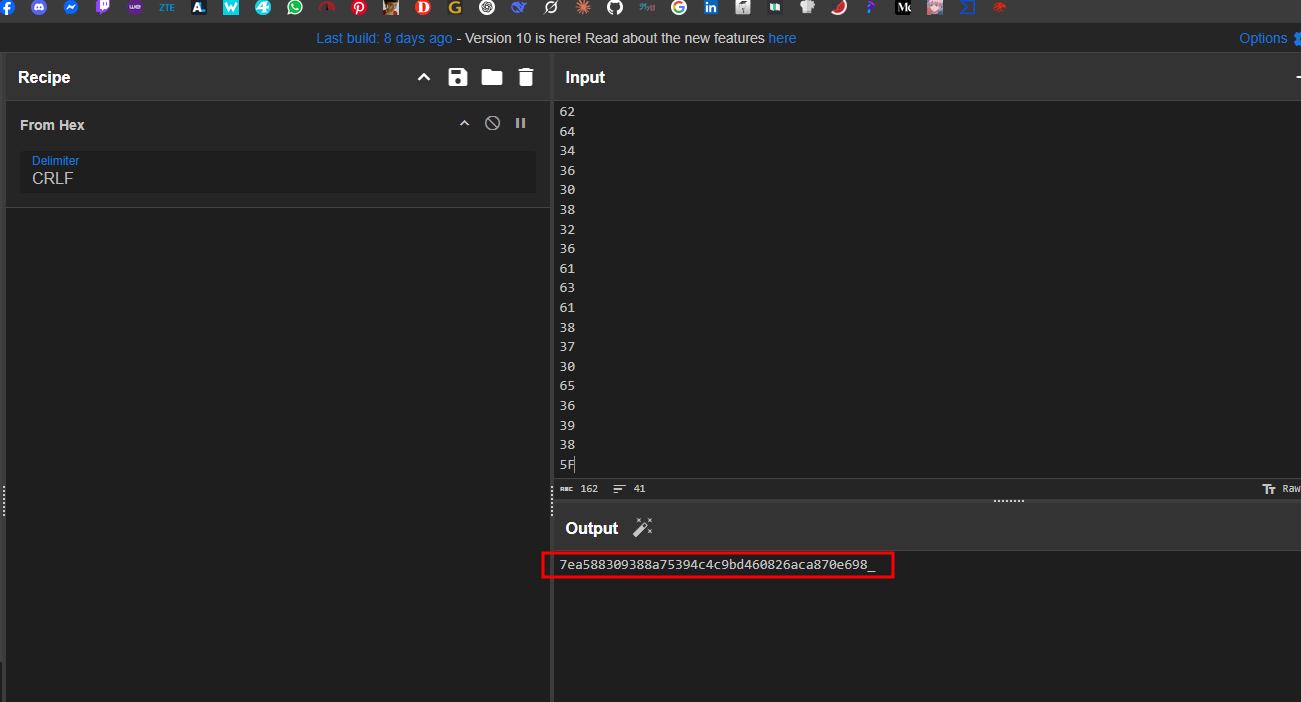The height and width of the screenshot is (702, 1301).
Task: Open the Load recipe folder icon
Action: coord(492,77)
